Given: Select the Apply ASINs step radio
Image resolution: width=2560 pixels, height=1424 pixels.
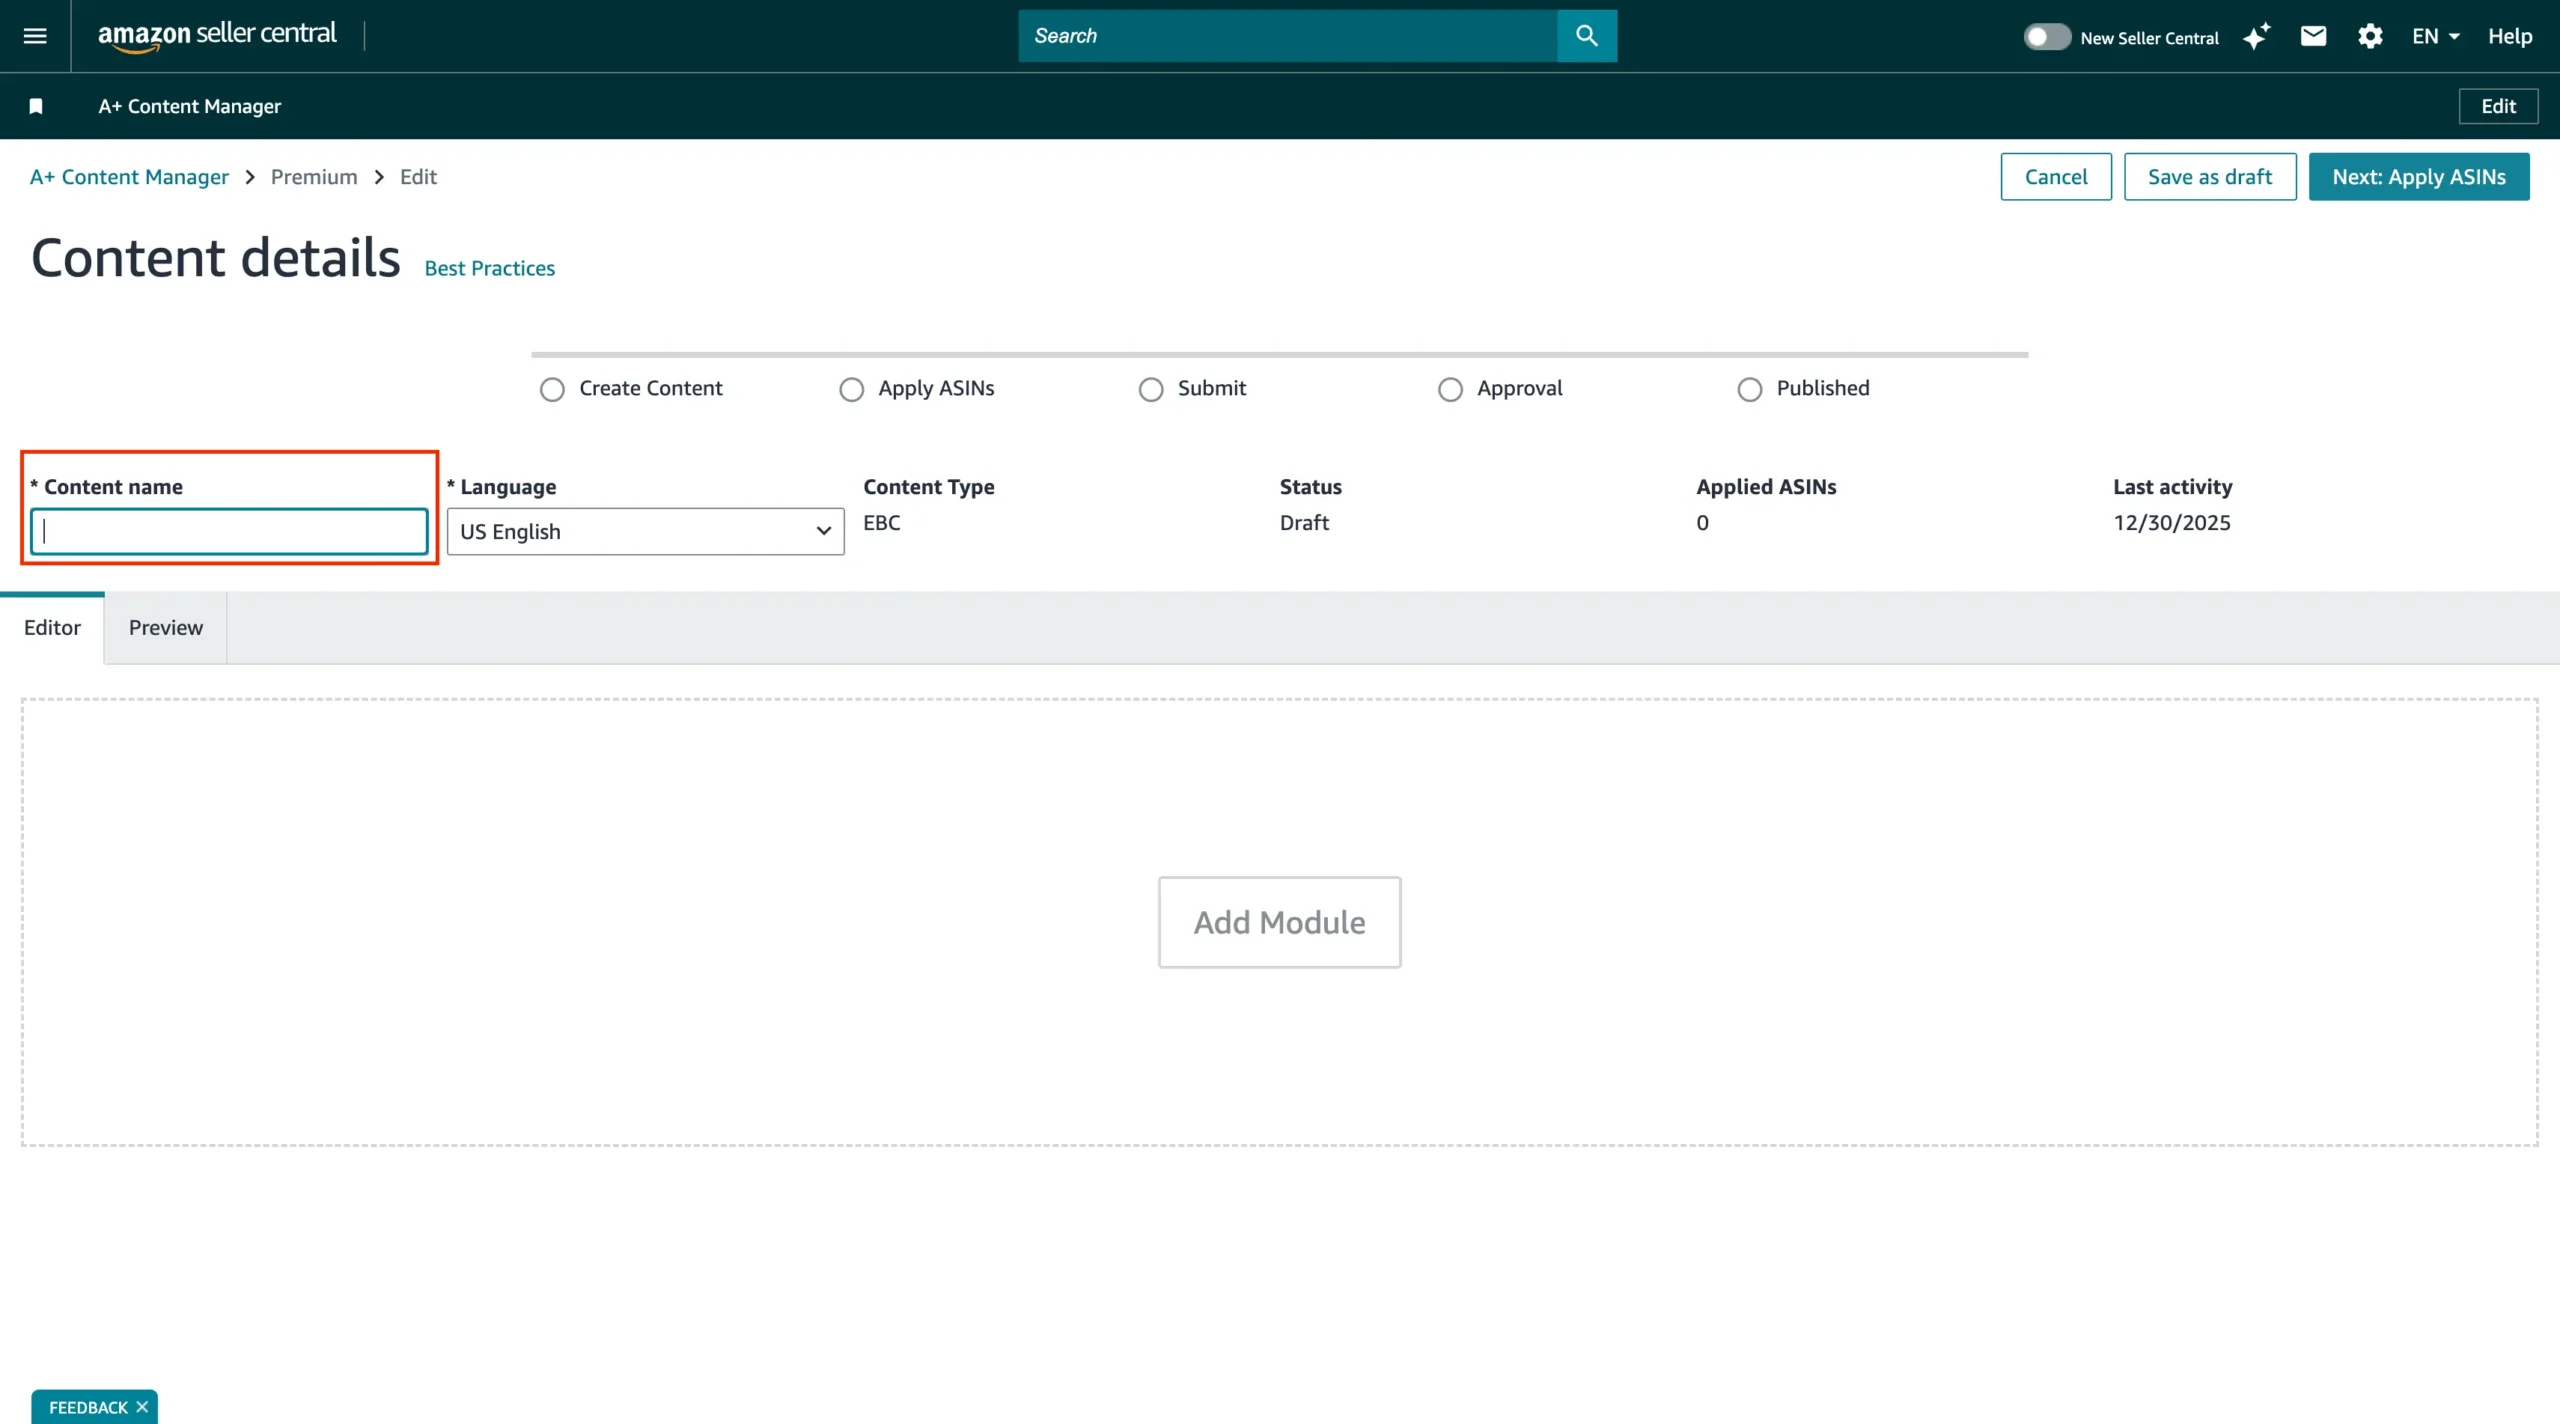Looking at the screenshot, I should pos(851,389).
